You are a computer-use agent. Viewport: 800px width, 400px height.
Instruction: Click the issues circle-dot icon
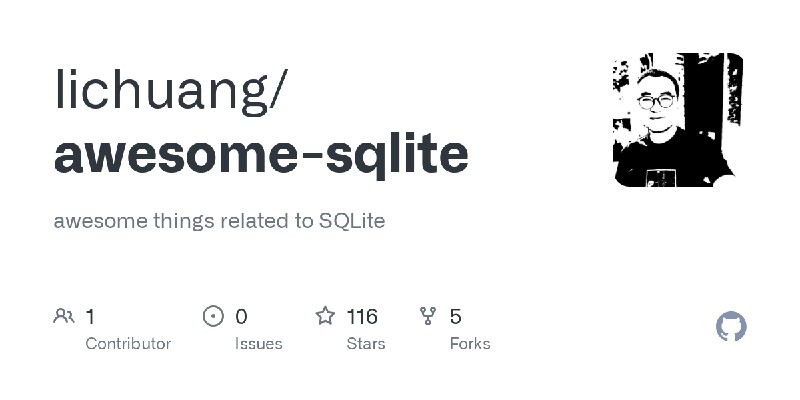point(213,316)
